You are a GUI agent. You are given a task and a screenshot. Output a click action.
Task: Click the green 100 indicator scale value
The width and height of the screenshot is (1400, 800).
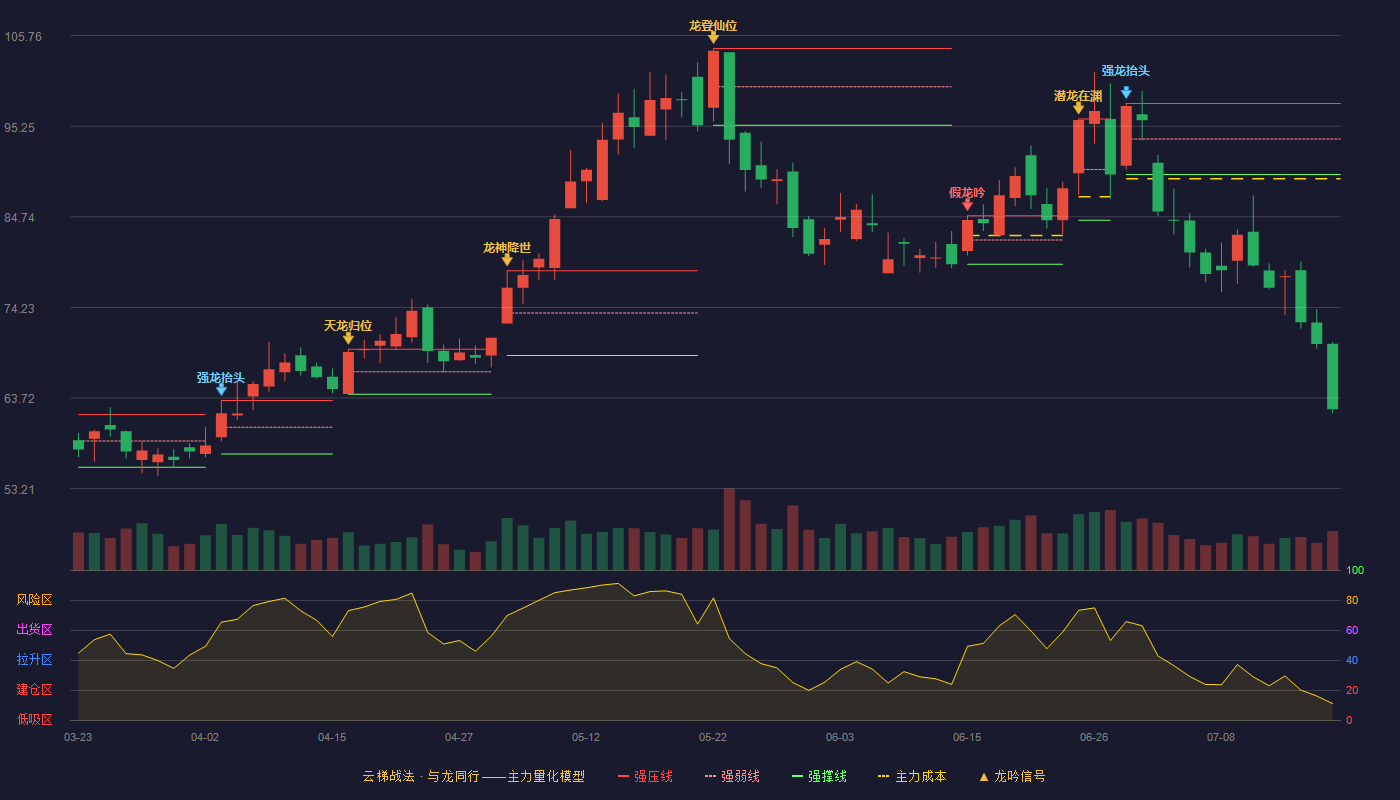(x=1355, y=571)
